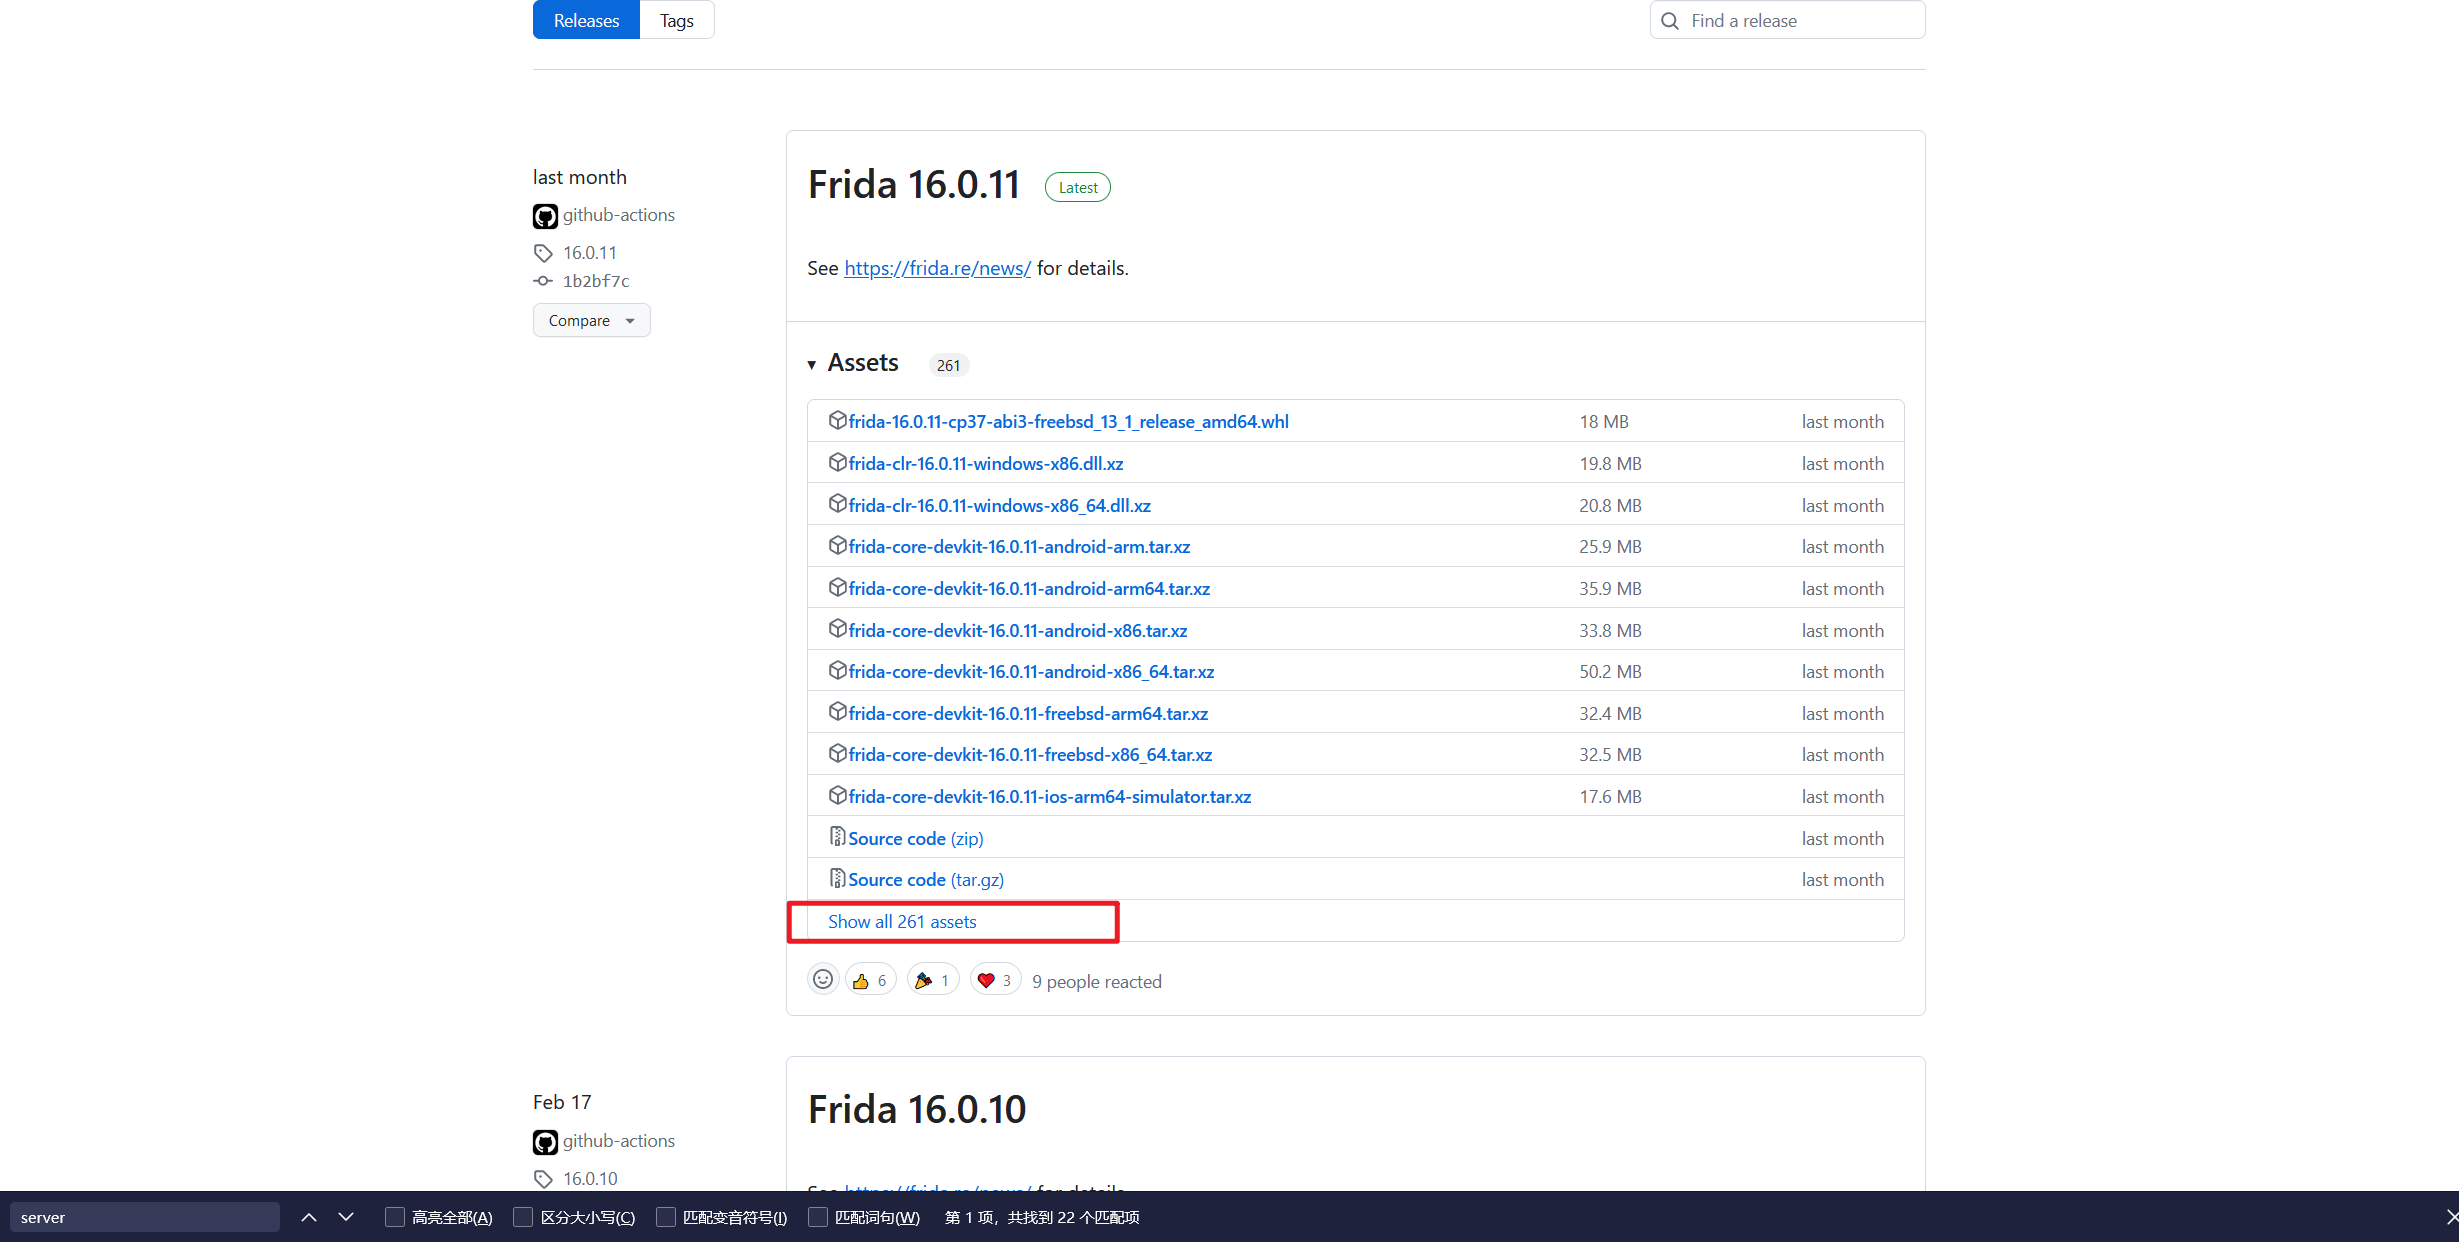This screenshot has width=2459, height=1242.
Task: Switch to the Tags tab
Action: point(677,20)
